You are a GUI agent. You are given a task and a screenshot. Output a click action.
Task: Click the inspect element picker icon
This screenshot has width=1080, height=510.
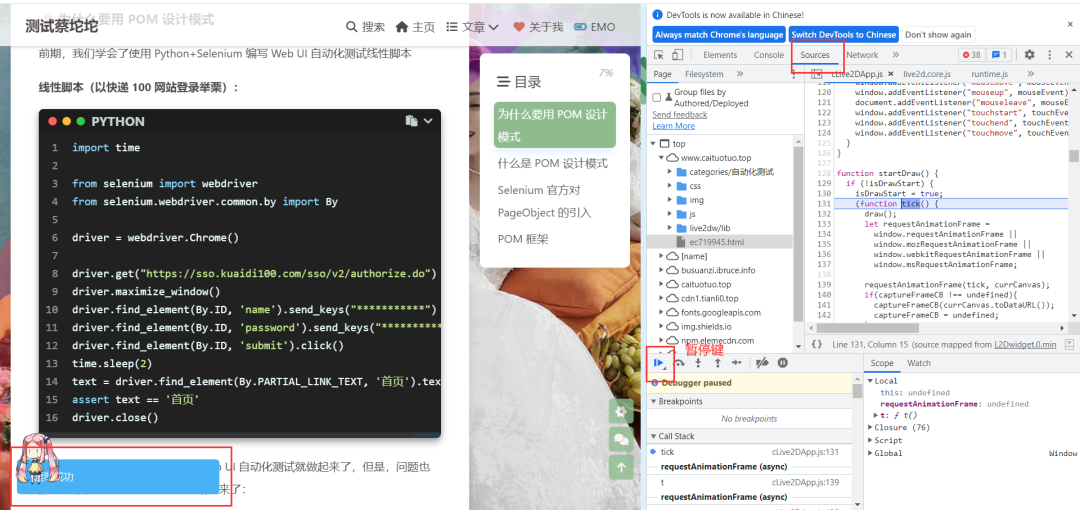point(659,55)
